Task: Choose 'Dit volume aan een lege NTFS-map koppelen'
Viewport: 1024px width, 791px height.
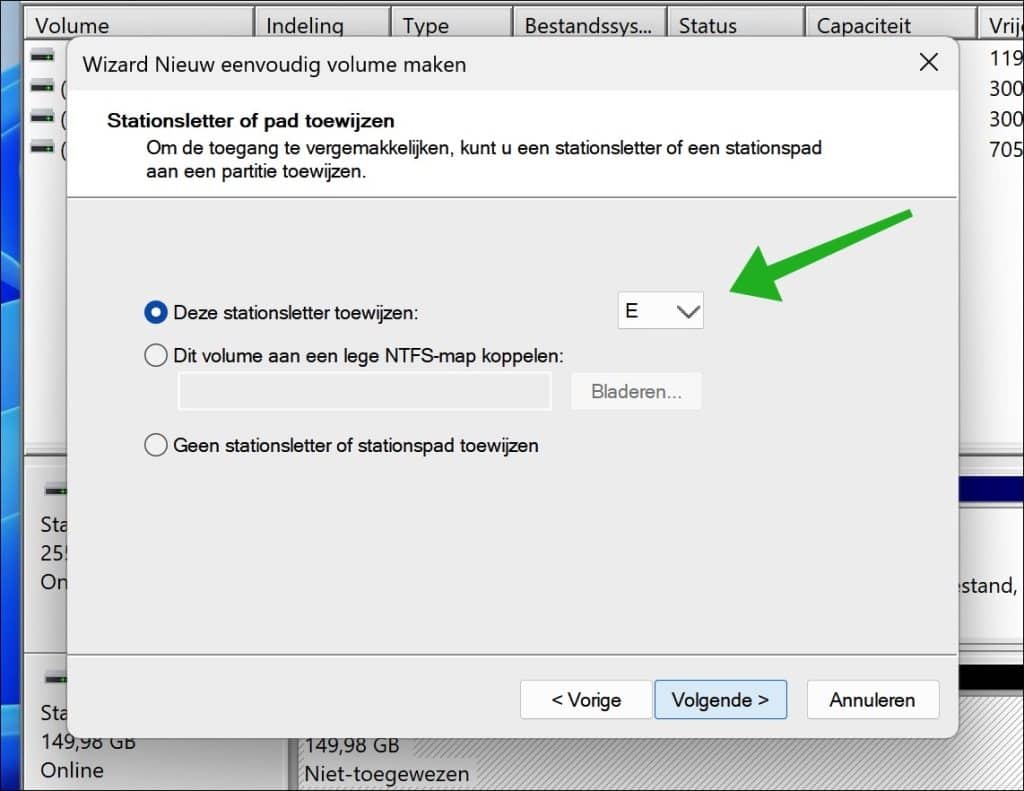Action: point(156,355)
